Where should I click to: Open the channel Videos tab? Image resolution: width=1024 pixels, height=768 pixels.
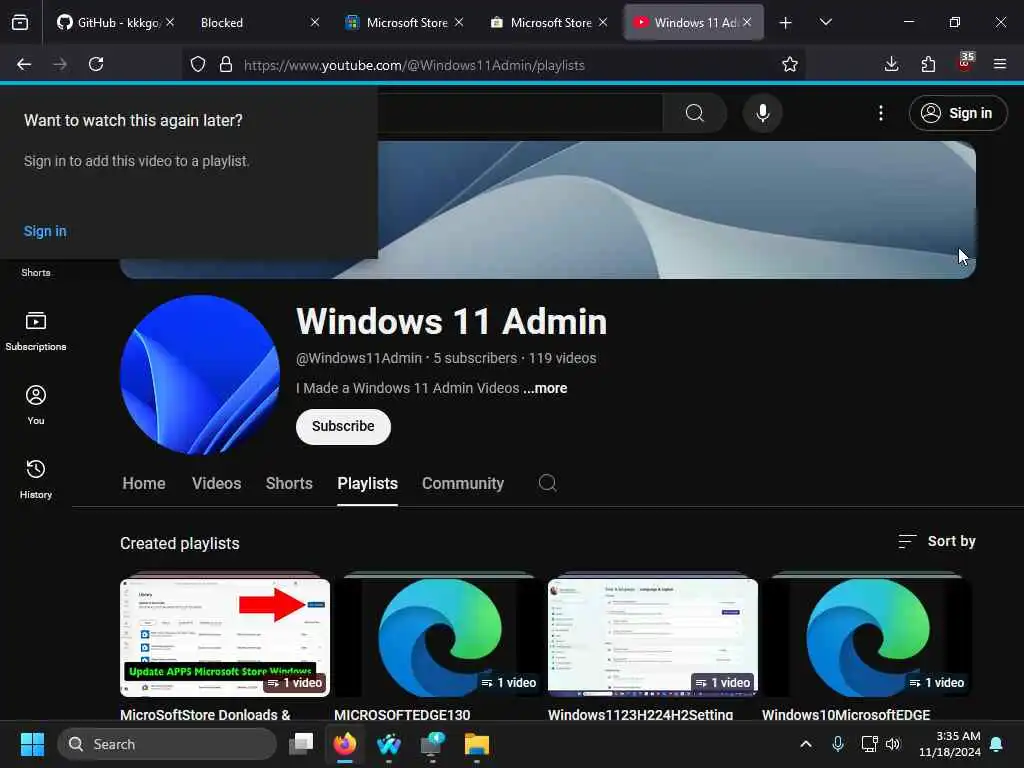(216, 483)
